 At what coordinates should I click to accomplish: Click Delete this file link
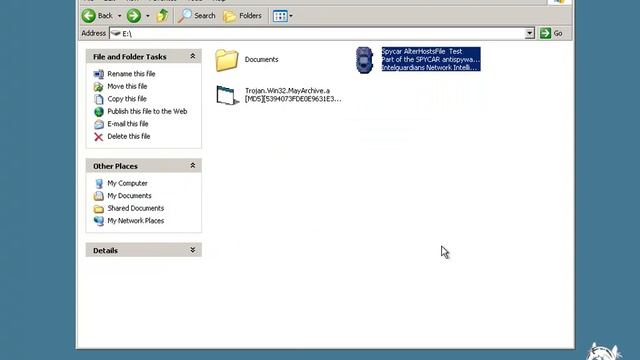(x=129, y=136)
